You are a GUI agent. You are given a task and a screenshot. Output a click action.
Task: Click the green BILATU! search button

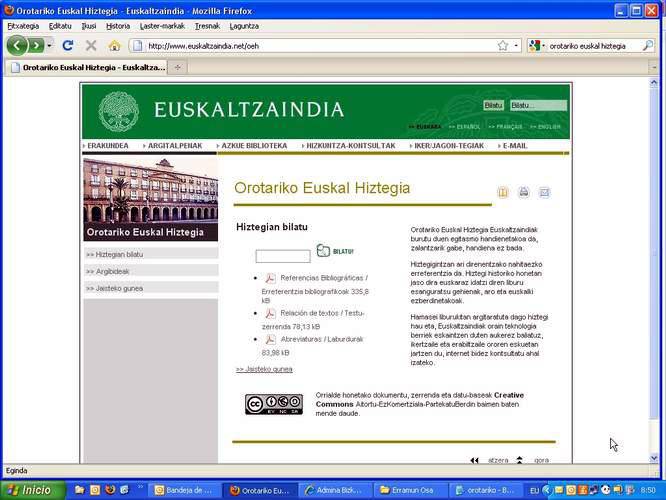pyautogui.click(x=335, y=251)
